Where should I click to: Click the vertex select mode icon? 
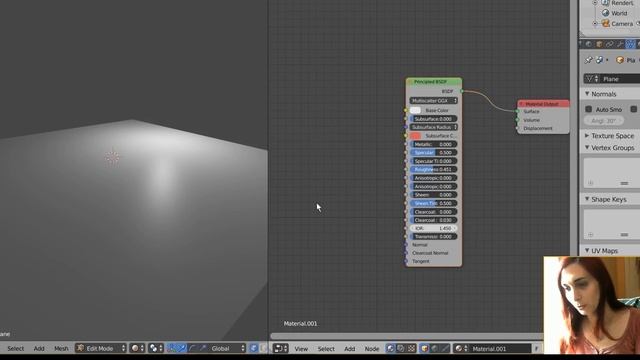coord(253,349)
